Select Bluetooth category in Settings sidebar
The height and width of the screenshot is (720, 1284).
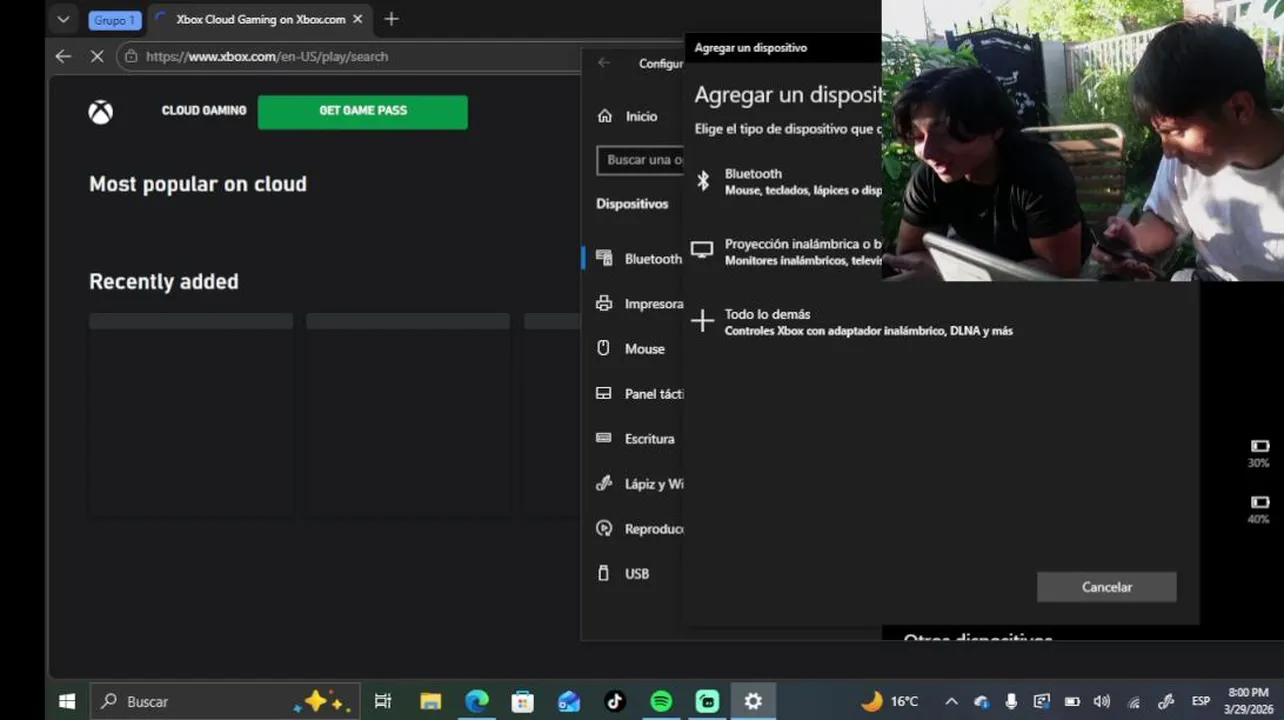[x=638, y=259]
